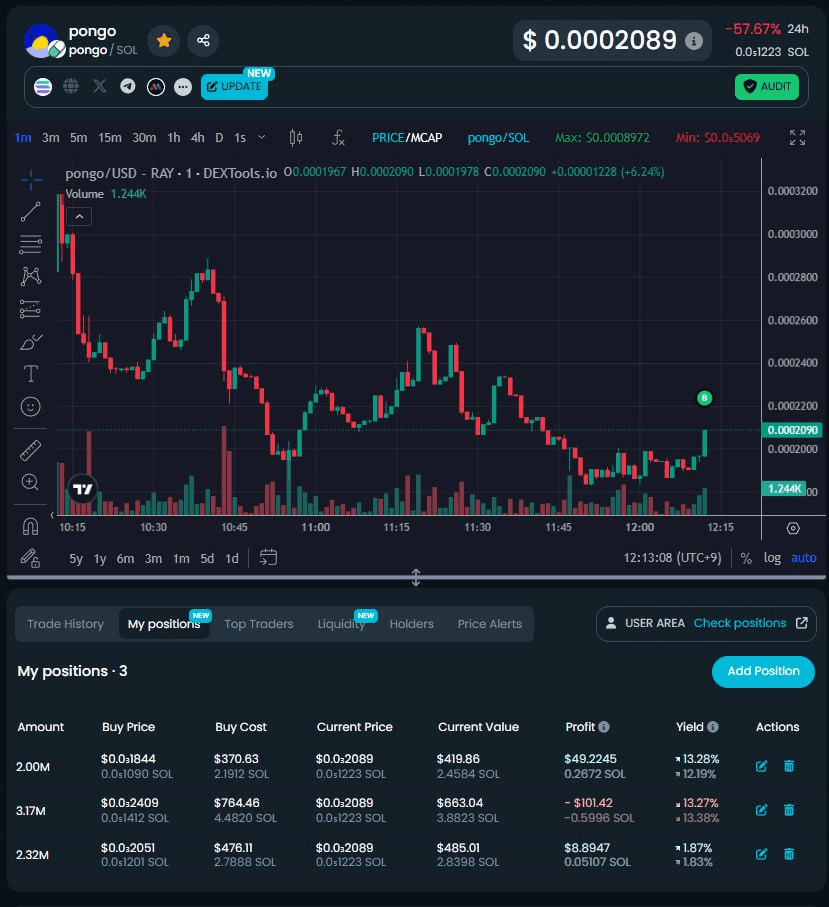Click the 0.0002090 current price label

coord(792,430)
